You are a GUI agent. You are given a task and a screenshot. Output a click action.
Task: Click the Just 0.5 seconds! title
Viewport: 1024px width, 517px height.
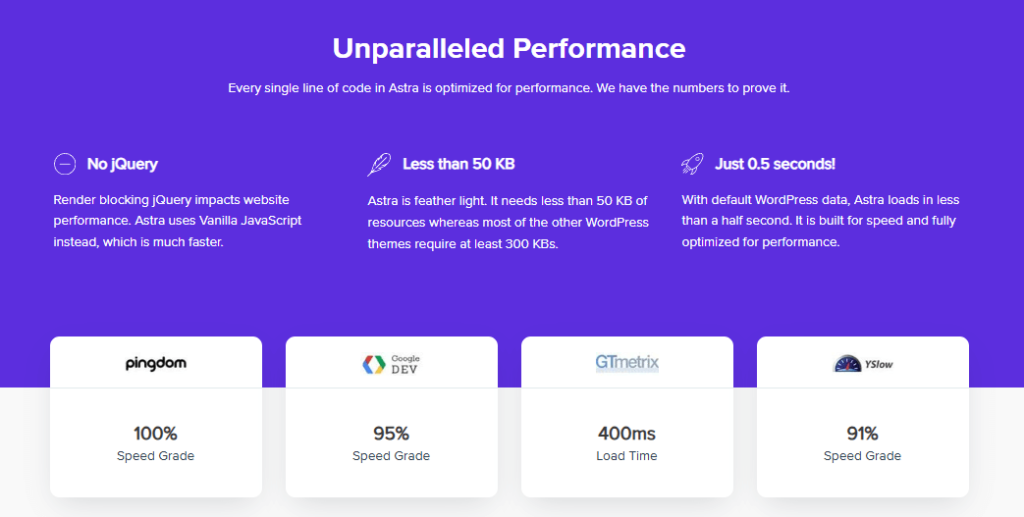(x=774, y=164)
